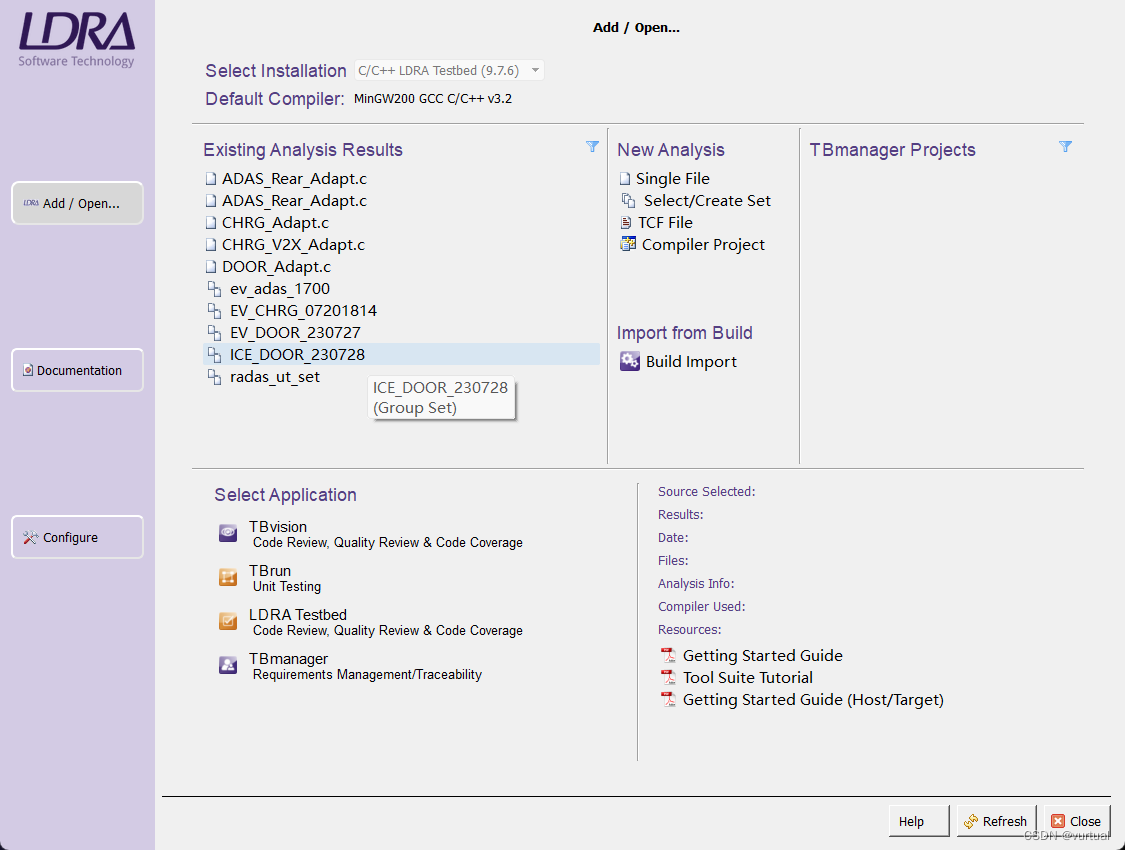Click the TCF File document icon
1125x850 pixels.
pyautogui.click(x=626, y=222)
